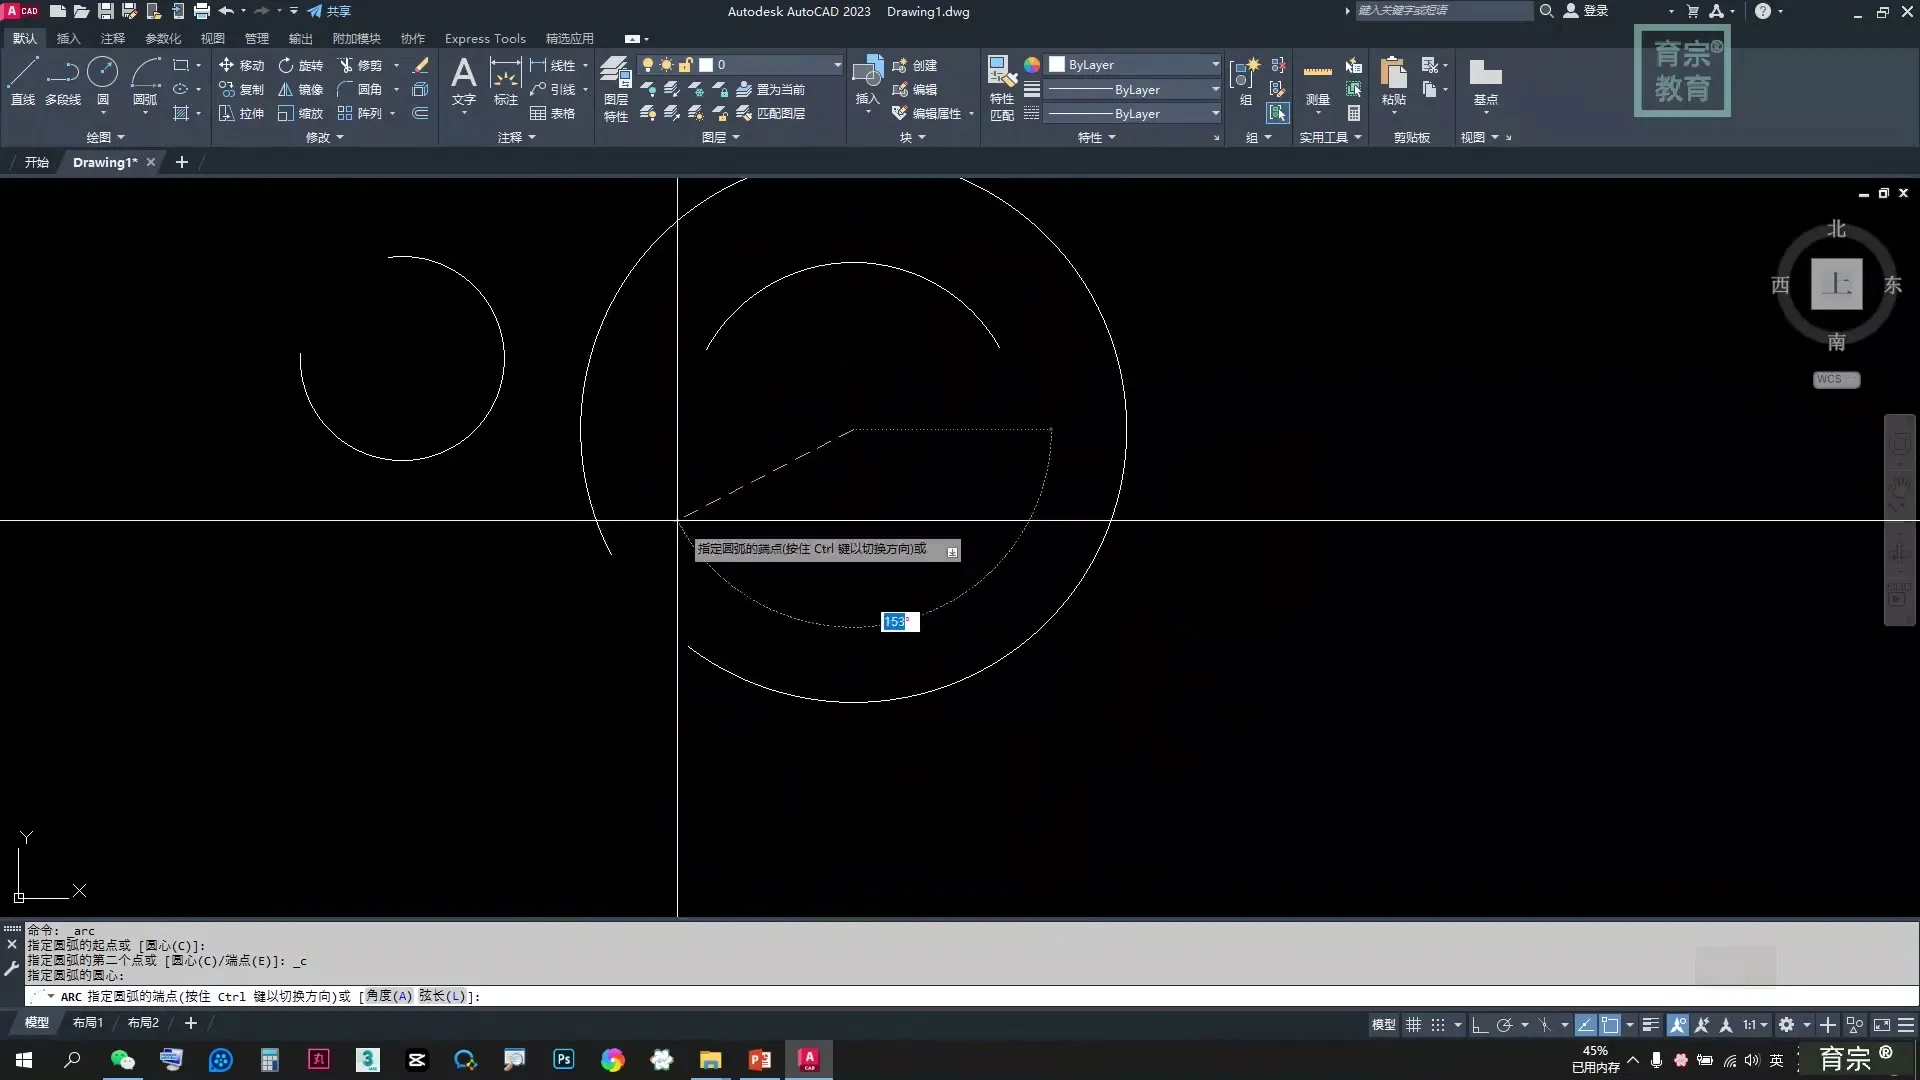This screenshot has width=1920, height=1080.
Task: Open the Insert (插入) ribbon tab
Action: (68, 38)
